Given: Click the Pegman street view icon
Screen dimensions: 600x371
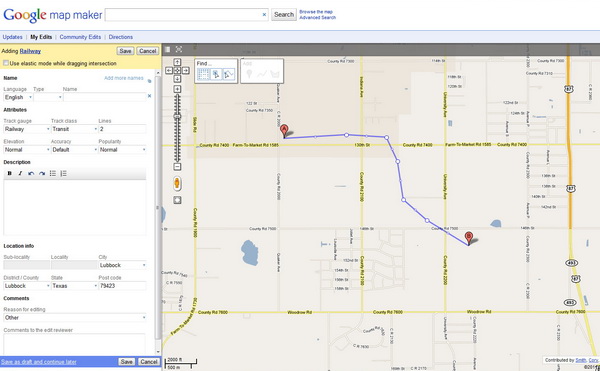Looking at the screenshot, I should [x=177, y=184].
